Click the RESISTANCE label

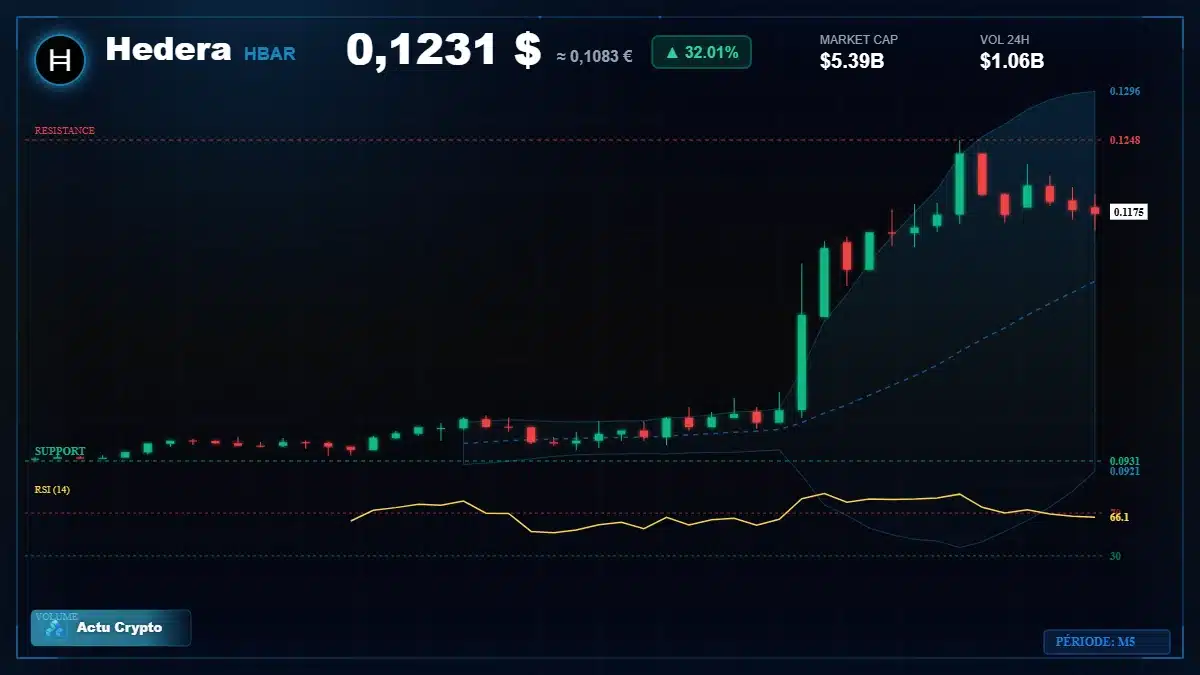pyautogui.click(x=65, y=131)
